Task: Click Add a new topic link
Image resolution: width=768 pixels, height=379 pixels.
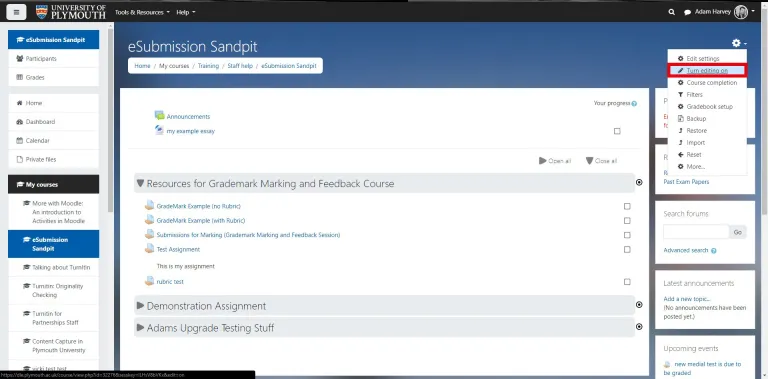Action: pos(687,299)
